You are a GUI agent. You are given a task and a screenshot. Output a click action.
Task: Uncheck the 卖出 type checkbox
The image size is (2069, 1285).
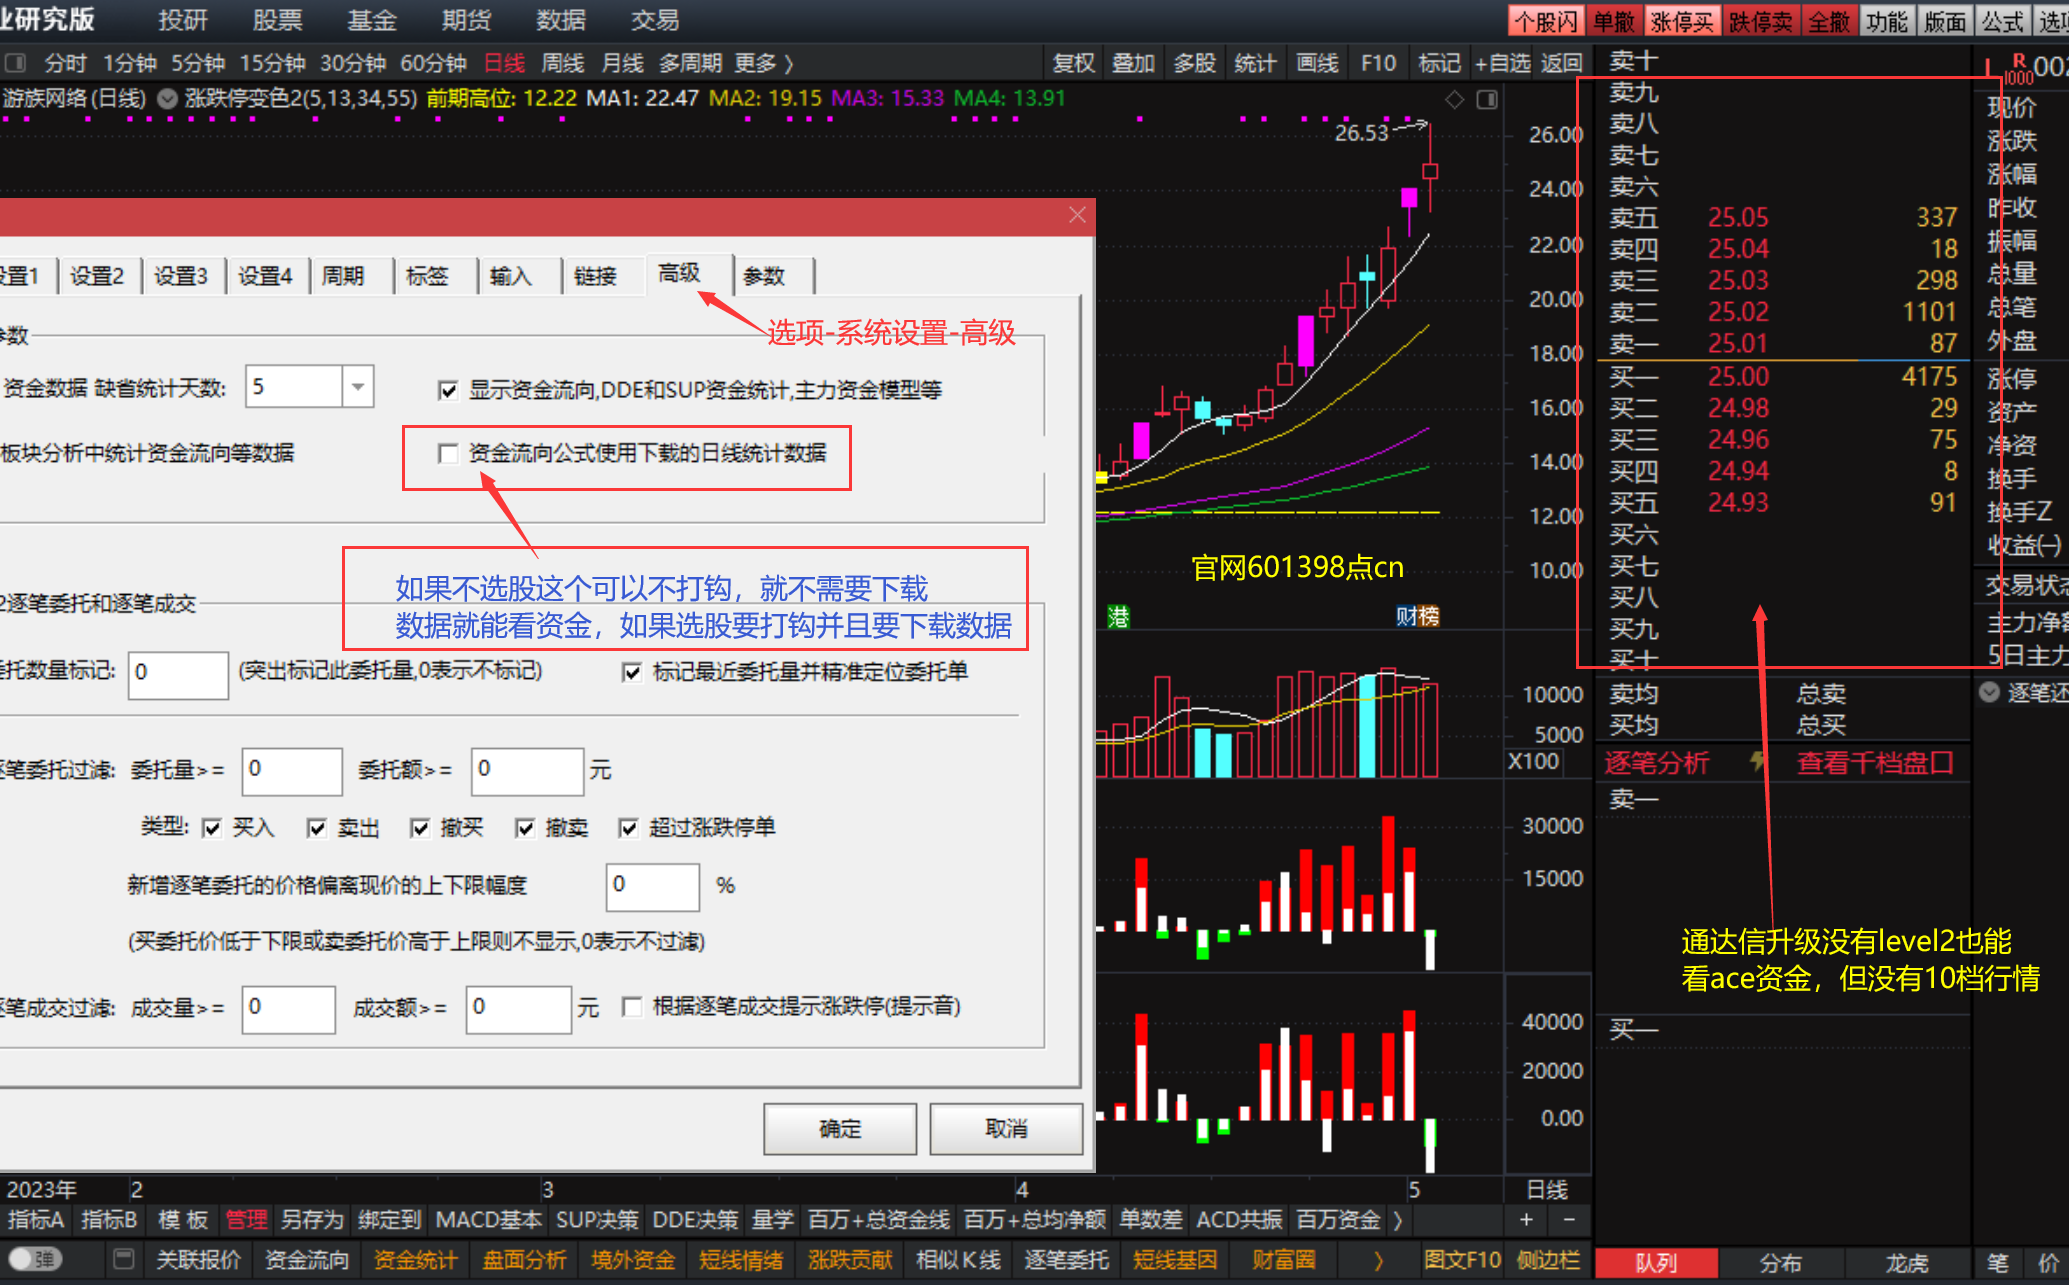pos(317,828)
